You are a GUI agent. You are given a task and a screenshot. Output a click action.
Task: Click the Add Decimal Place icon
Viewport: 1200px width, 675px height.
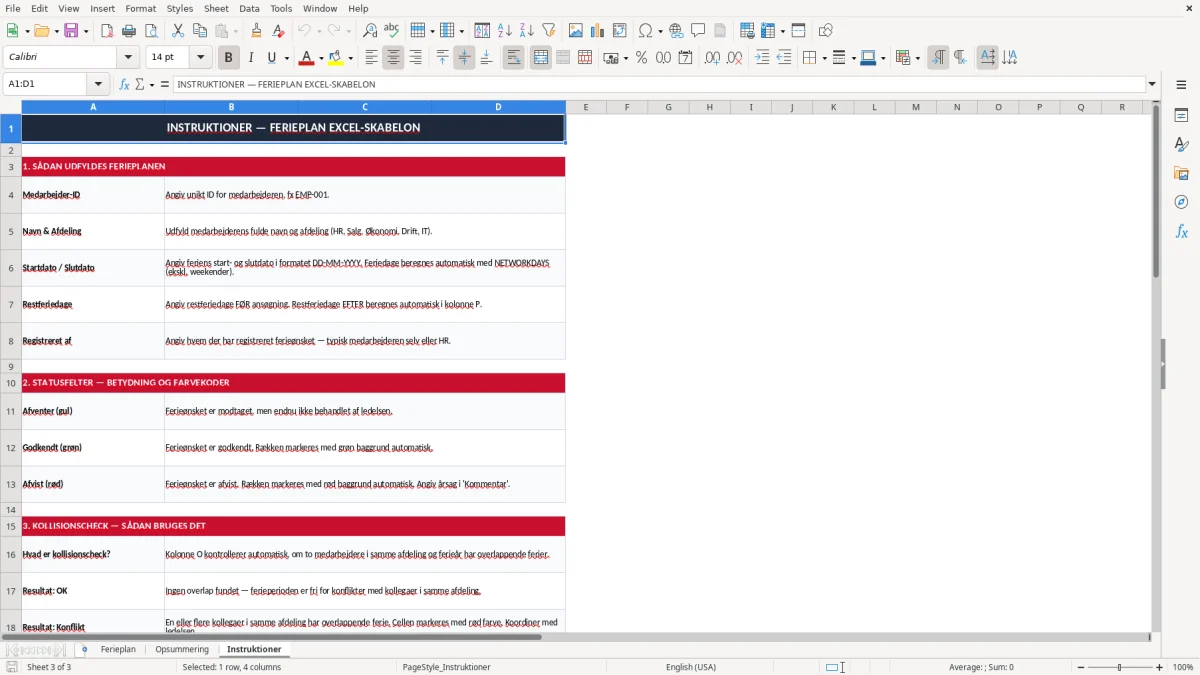click(712, 58)
